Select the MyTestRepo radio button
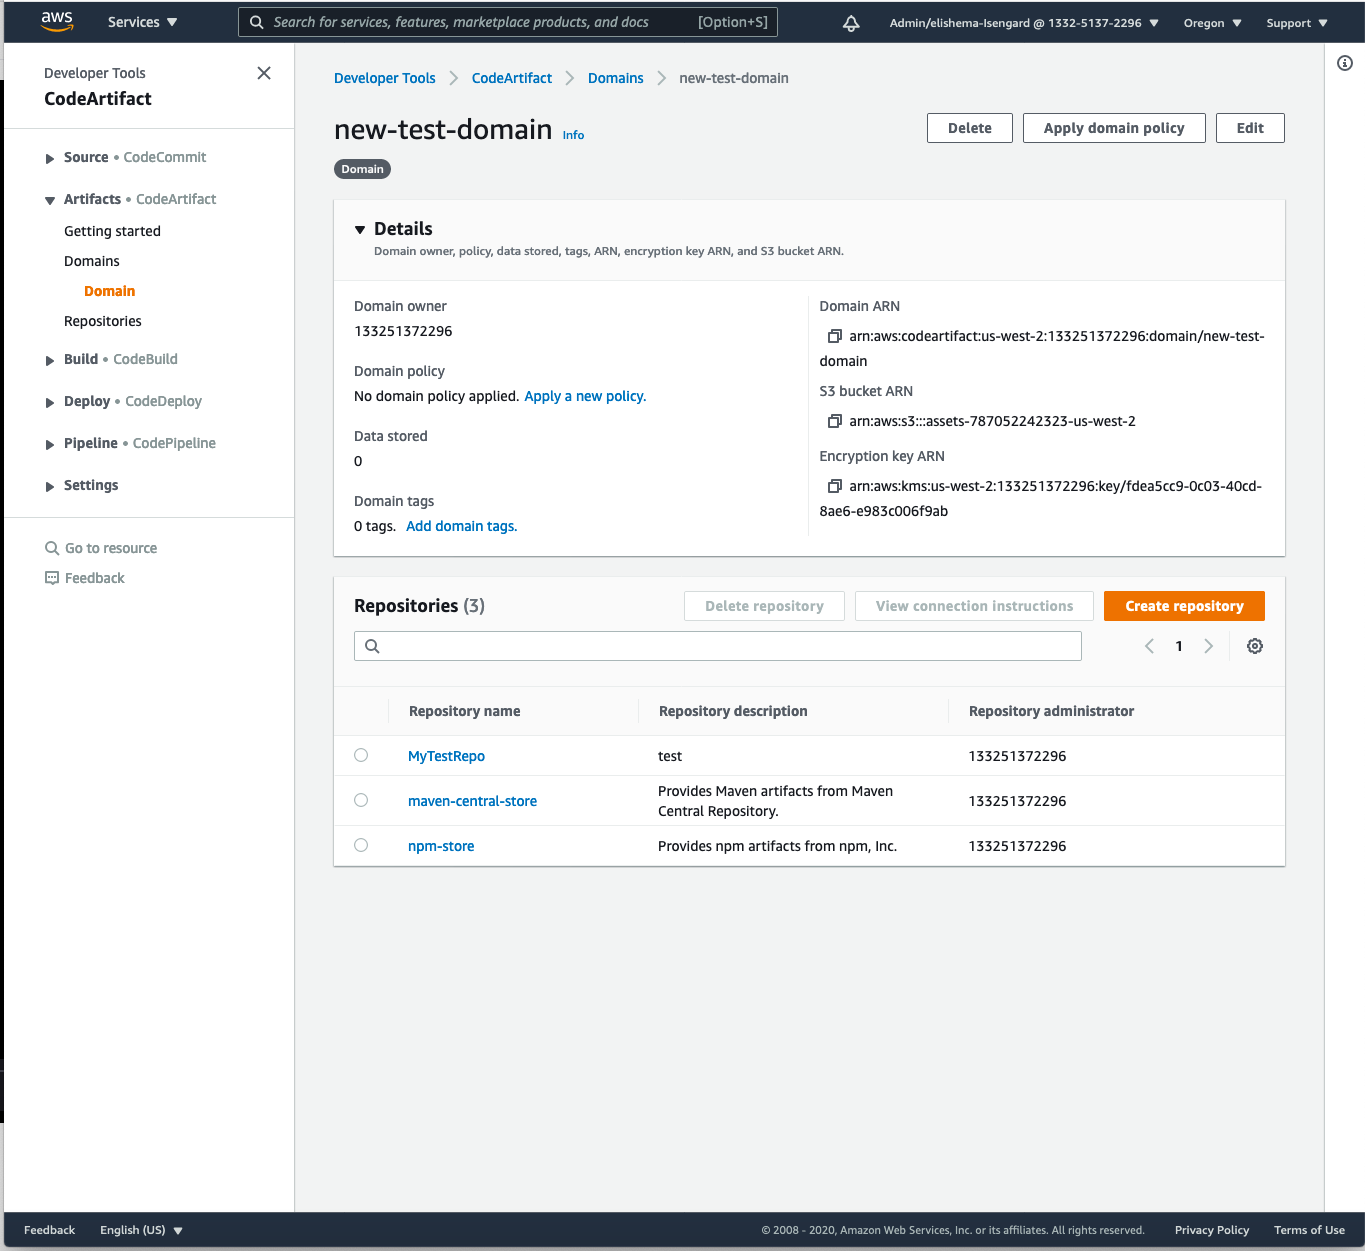This screenshot has width=1365, height=1251. [x=361, y=755]
